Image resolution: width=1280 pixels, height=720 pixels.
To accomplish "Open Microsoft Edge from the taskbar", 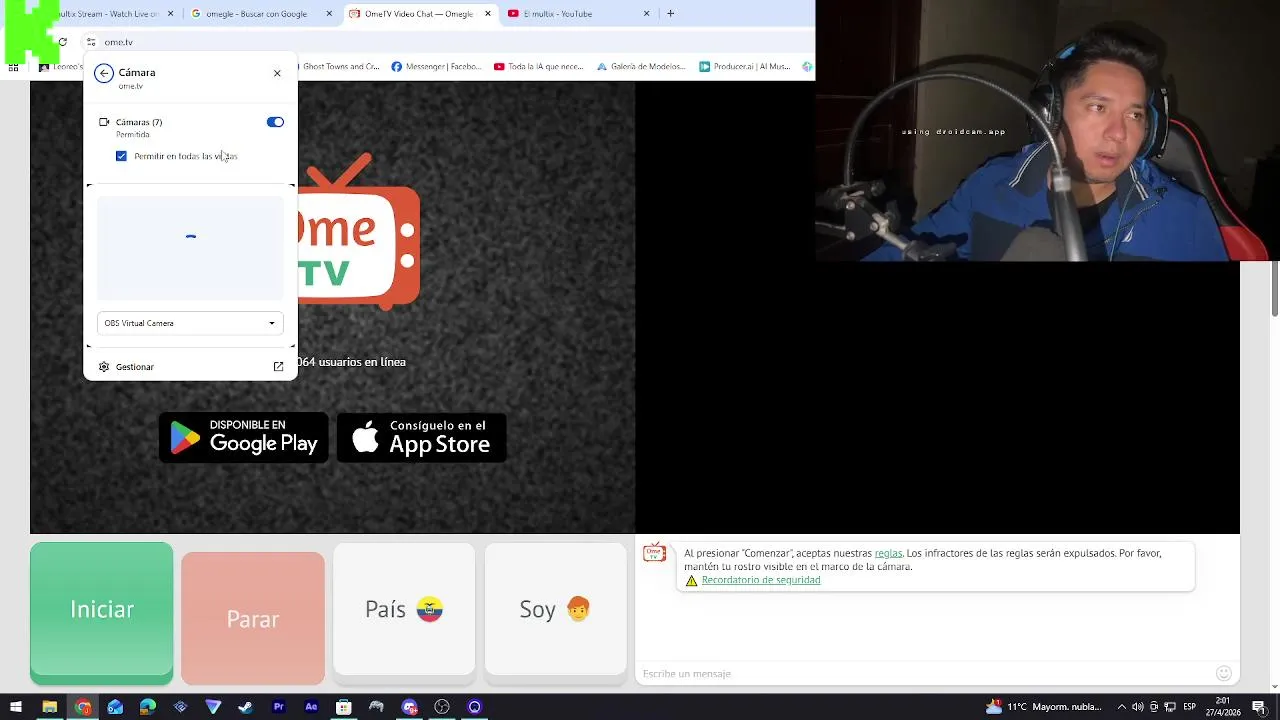I will [148, 707].
